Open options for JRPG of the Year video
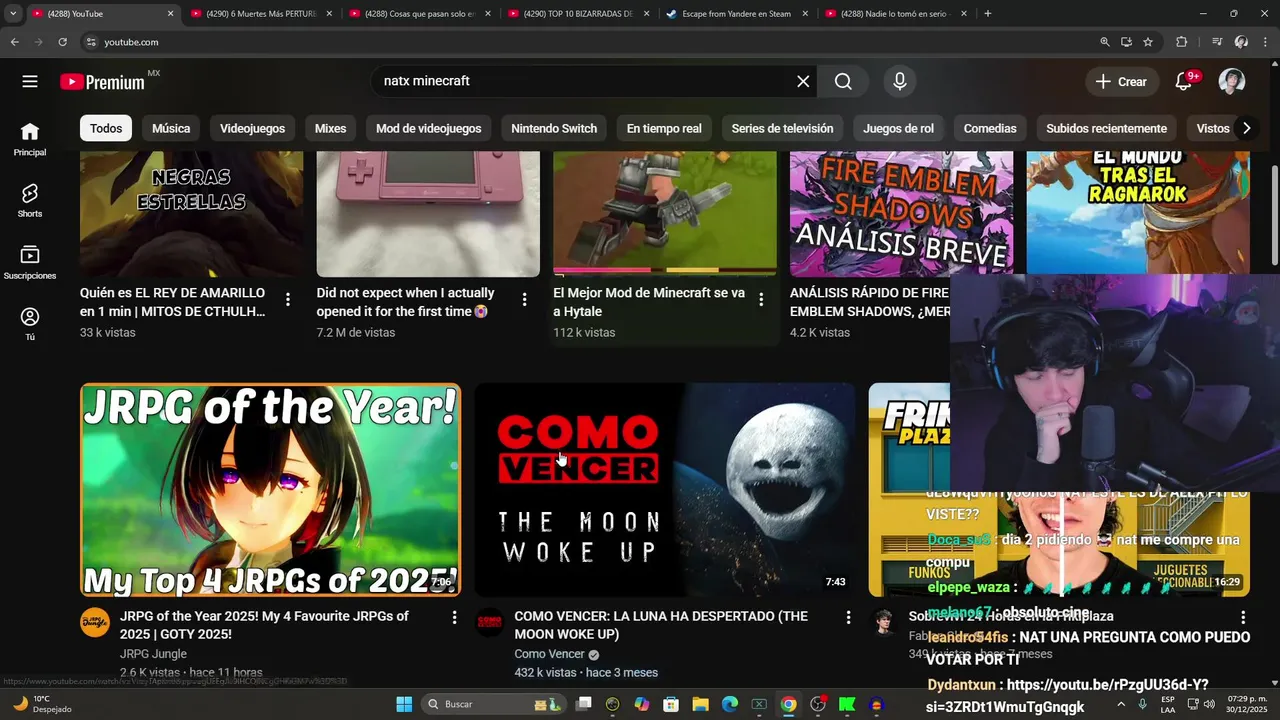This screenshot has height=720, width=1280. click(454, 617)
